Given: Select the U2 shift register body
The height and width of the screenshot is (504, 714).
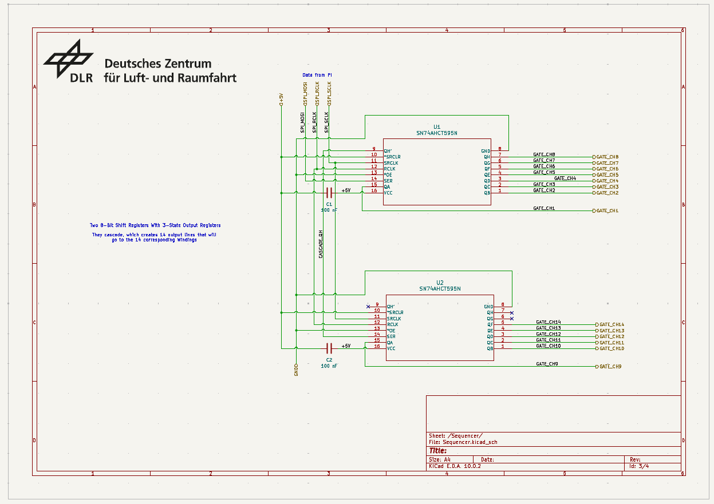Looking at the screenshot, I should coord(440,327).
